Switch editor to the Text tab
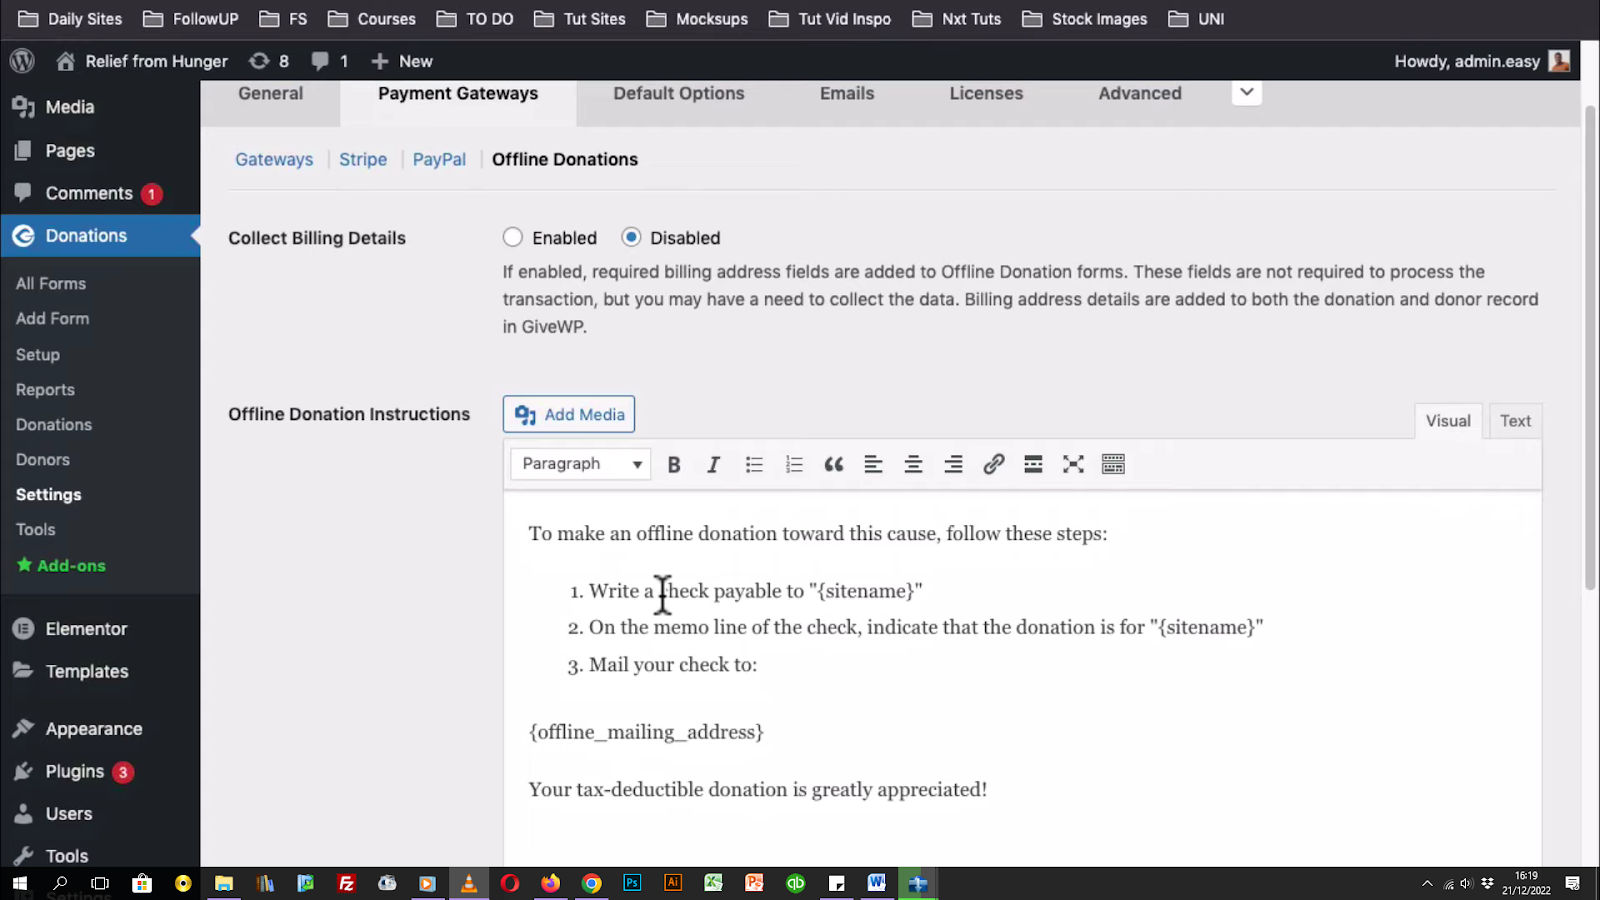This screenshot has height=900, width=1600. click(x=1515, y=421)
